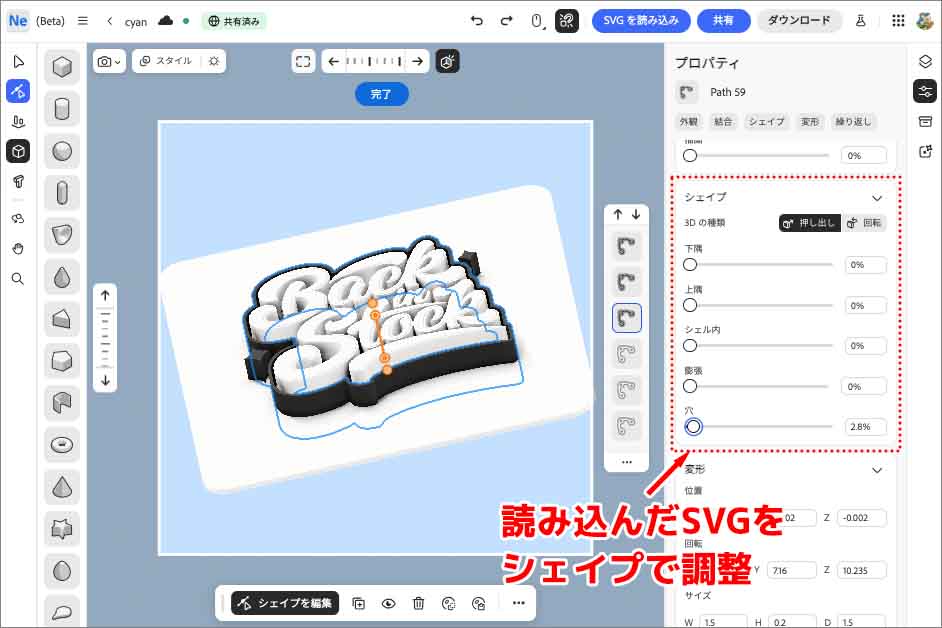Open more options in bottom toolbar

(x=518, y=603)
